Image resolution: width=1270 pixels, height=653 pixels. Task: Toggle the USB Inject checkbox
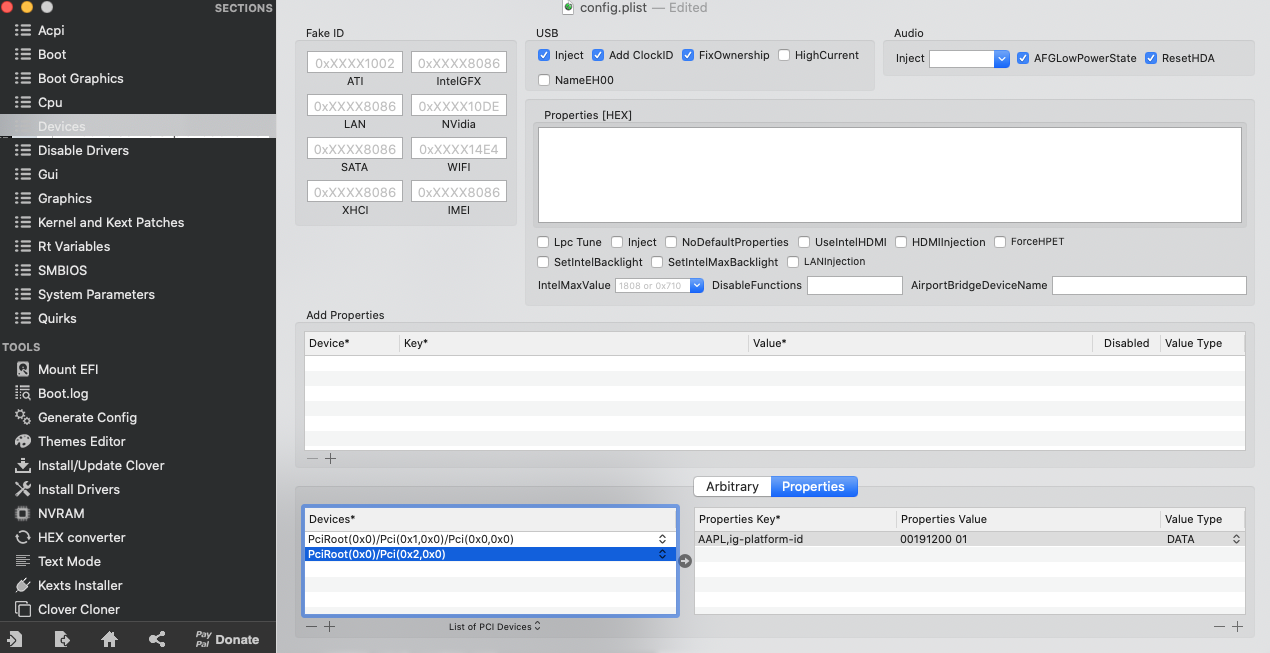click(x=544, y=55)
